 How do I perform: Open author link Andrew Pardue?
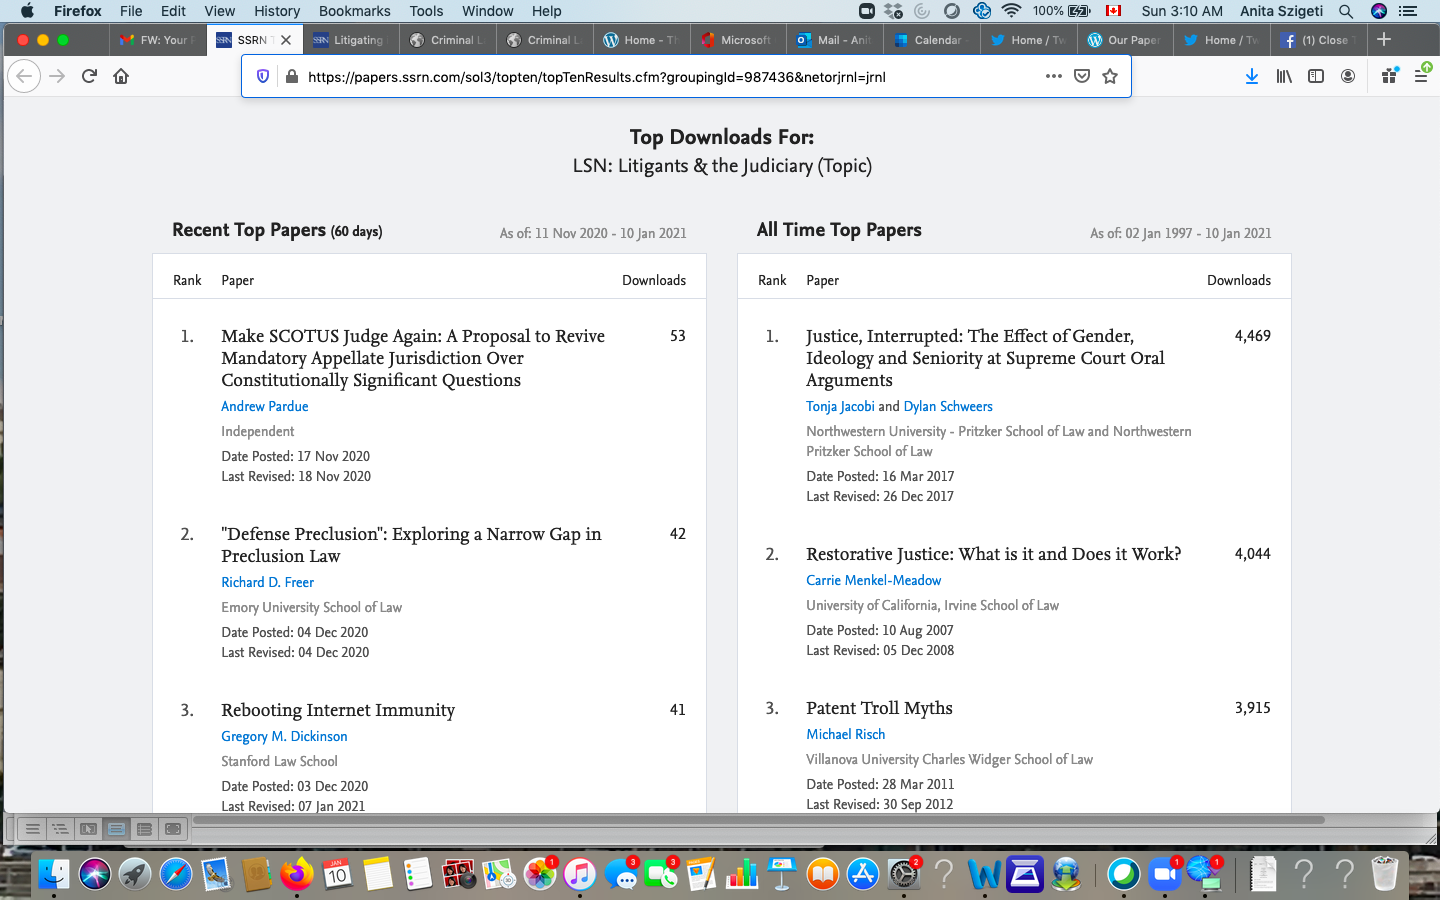pyautogui.click(x=264, y=406)
